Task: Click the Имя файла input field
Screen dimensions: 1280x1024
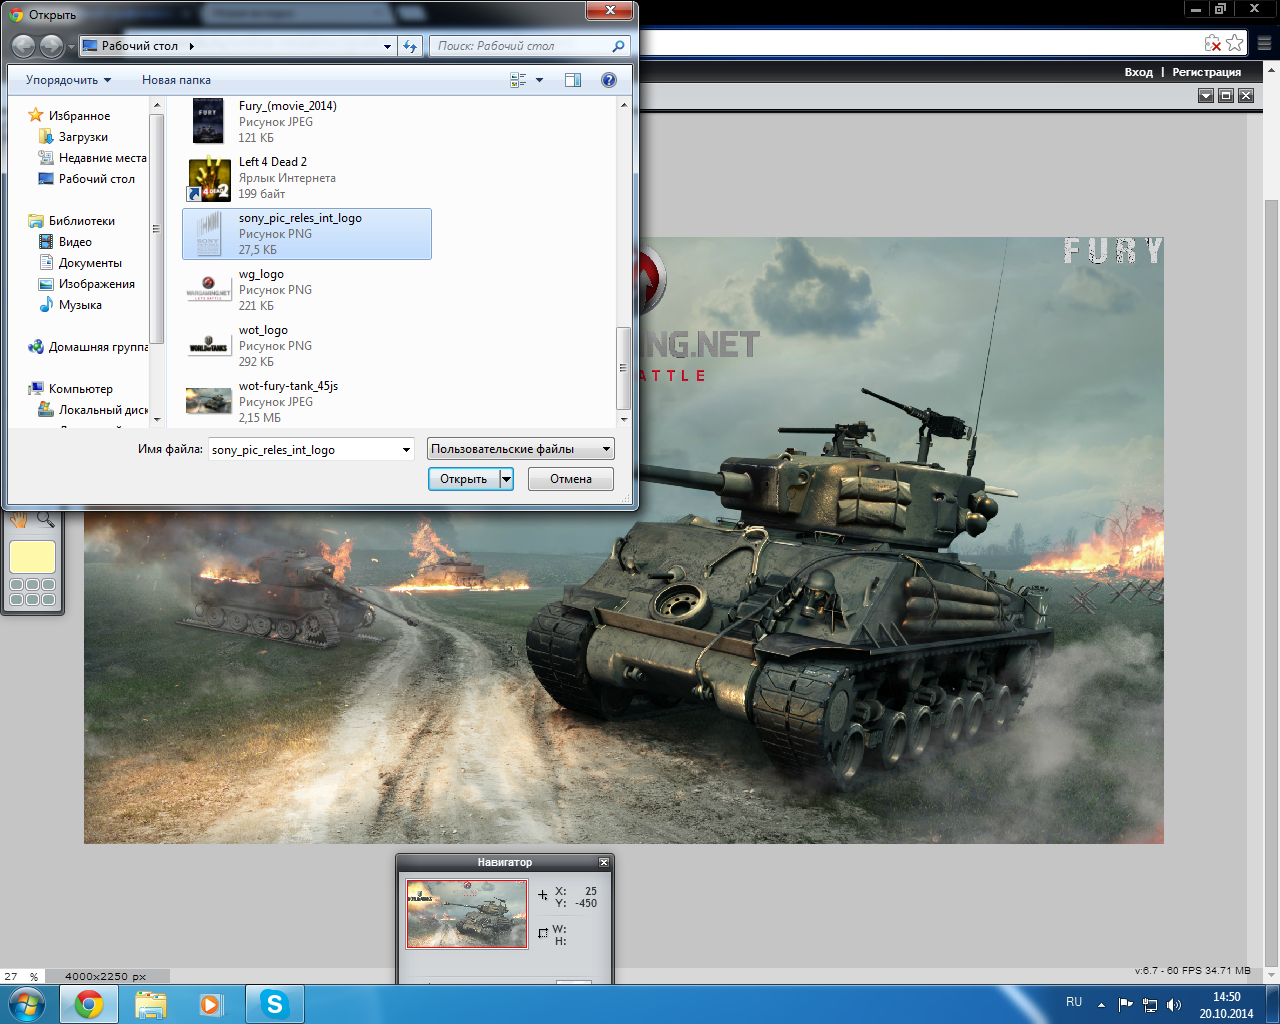Action: point(305,450)
